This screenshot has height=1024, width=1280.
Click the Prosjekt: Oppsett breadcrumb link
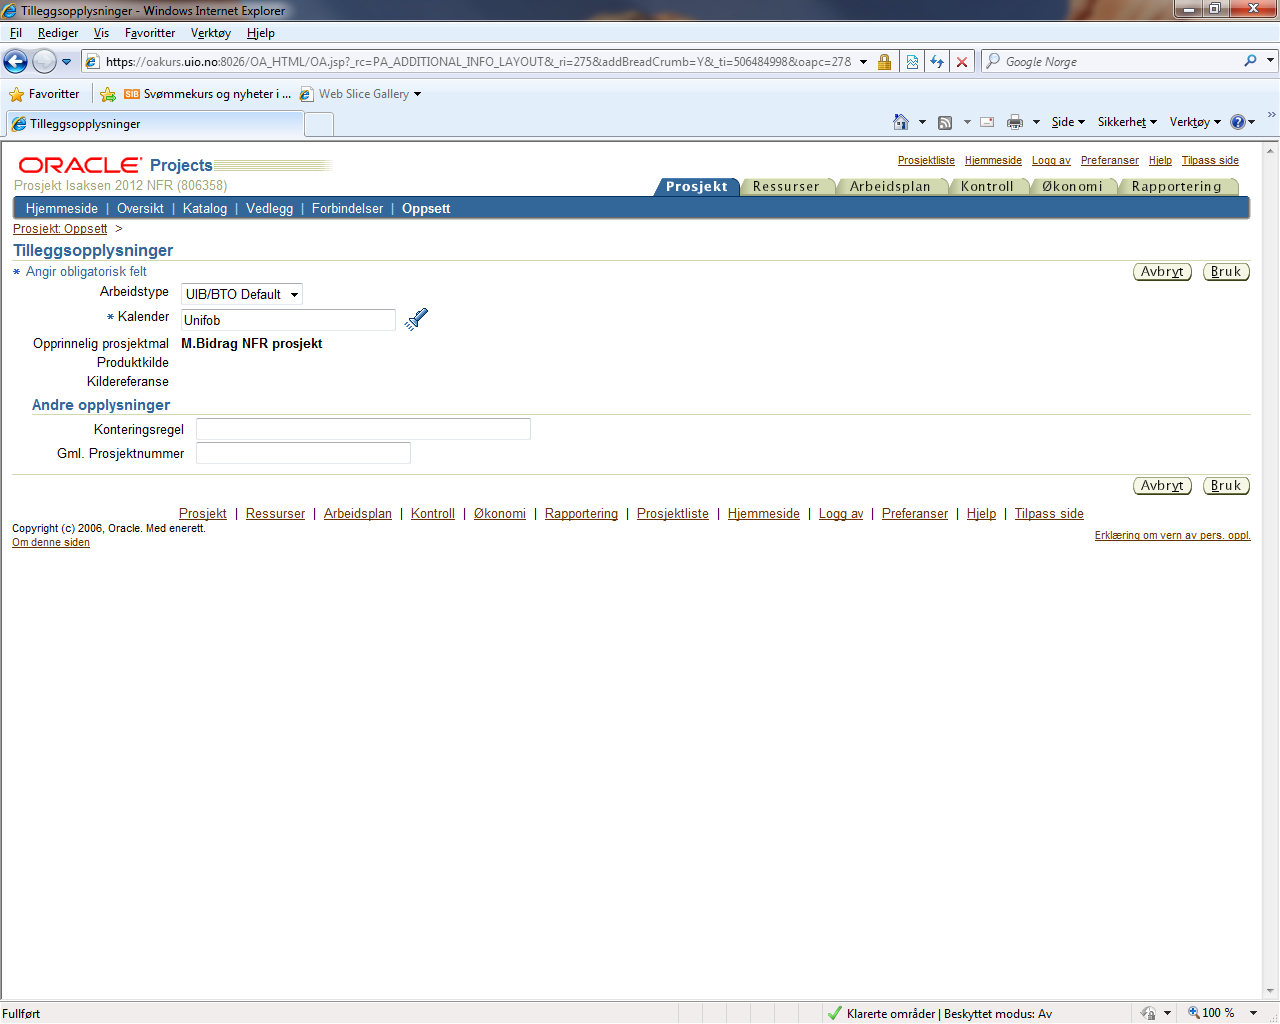pos(60,229)
